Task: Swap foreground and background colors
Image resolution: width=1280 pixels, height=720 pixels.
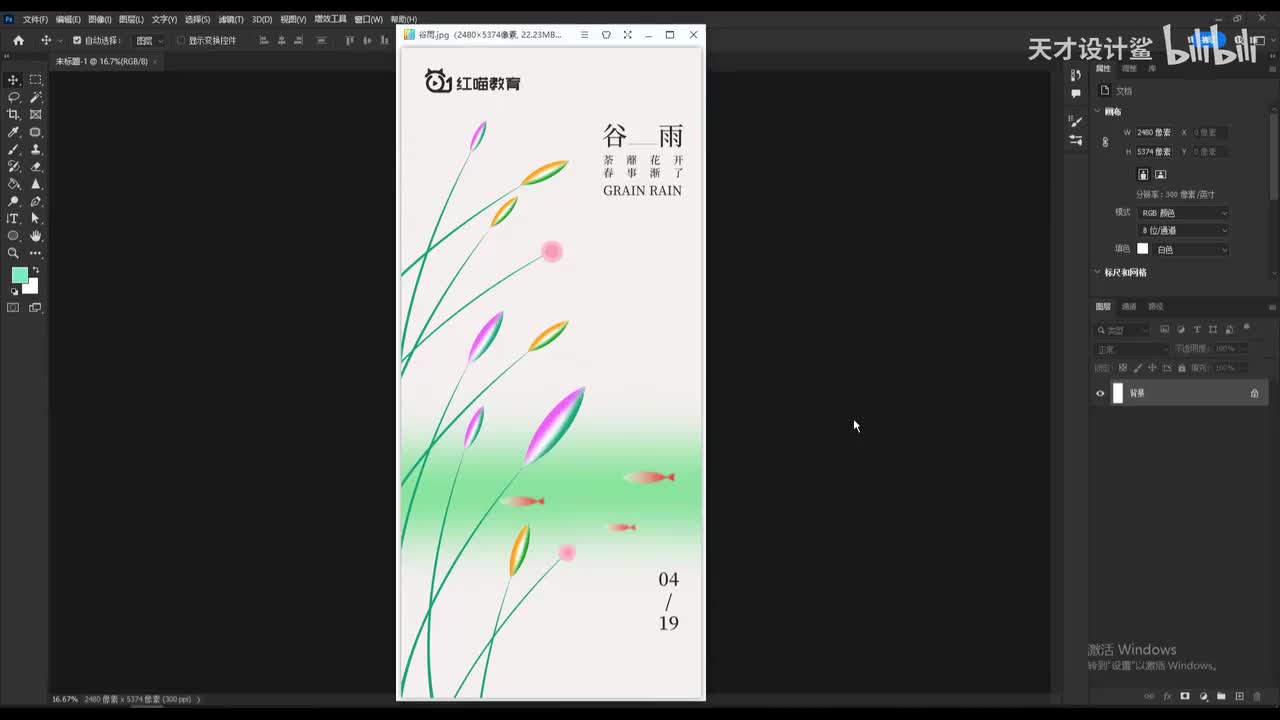Action: (x=36, y=270)
